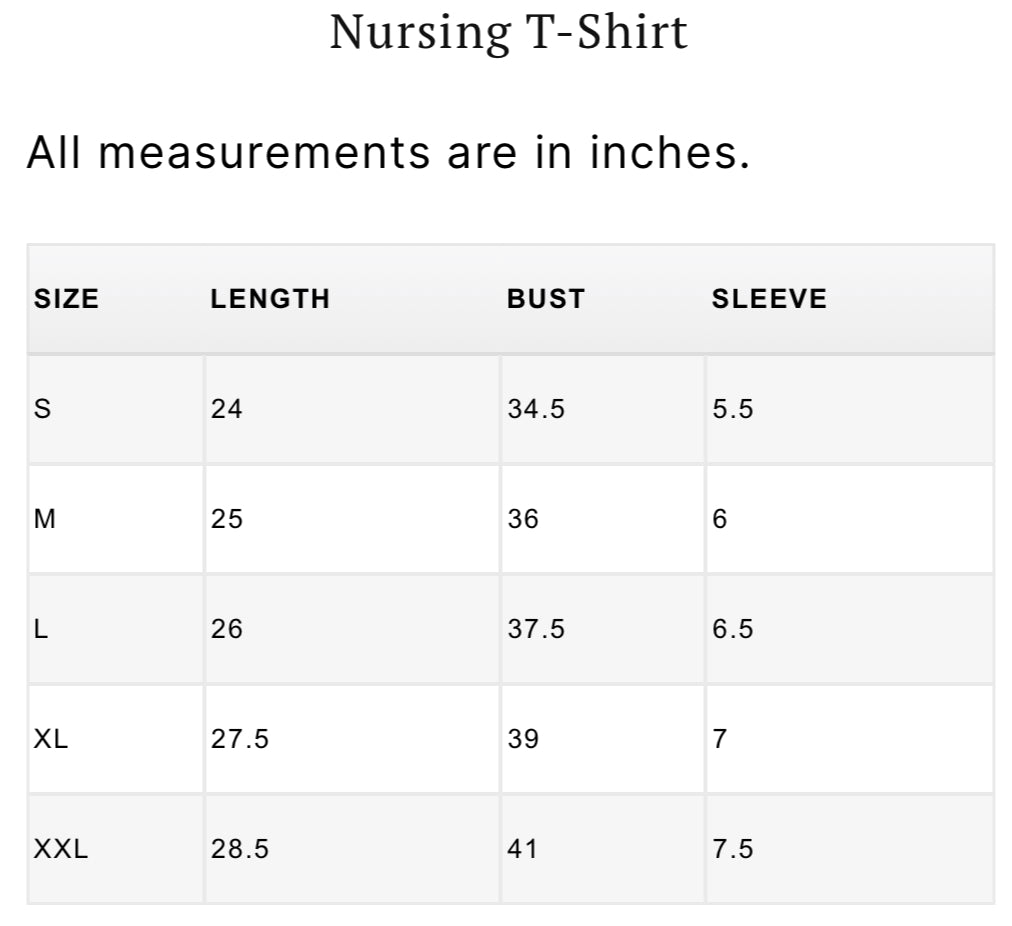Click the 7.5 sleeve value
This screenshot has width=1012, height=926.
[x=733, y=849]
